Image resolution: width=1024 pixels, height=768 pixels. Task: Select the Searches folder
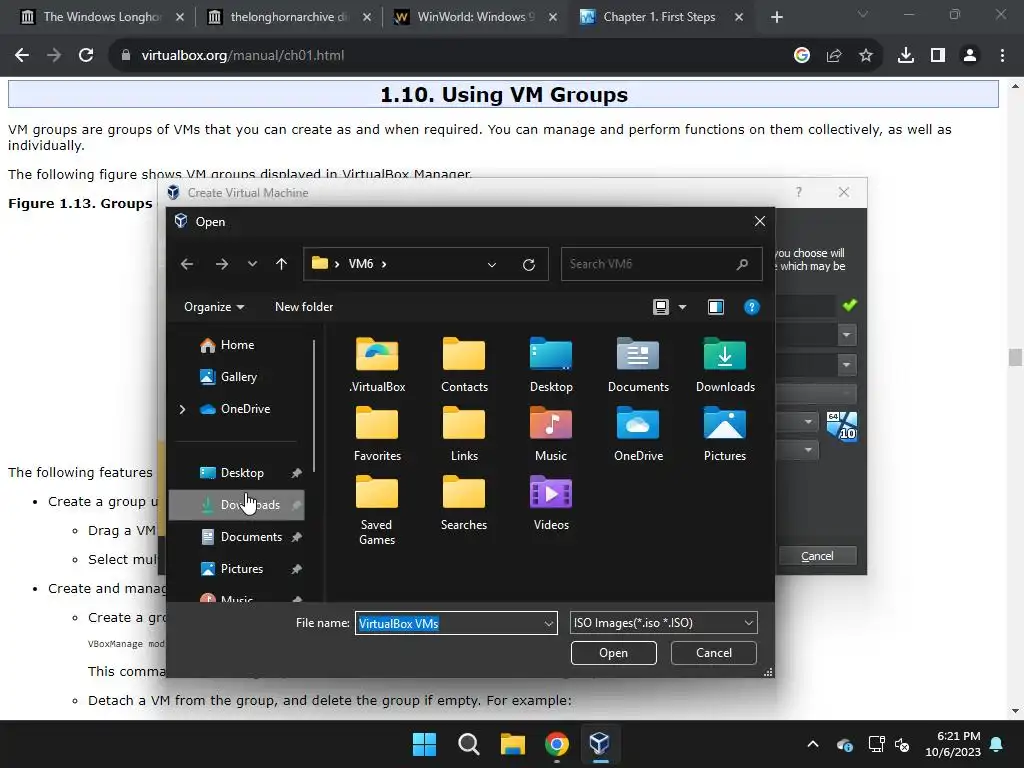pos(464,504)
